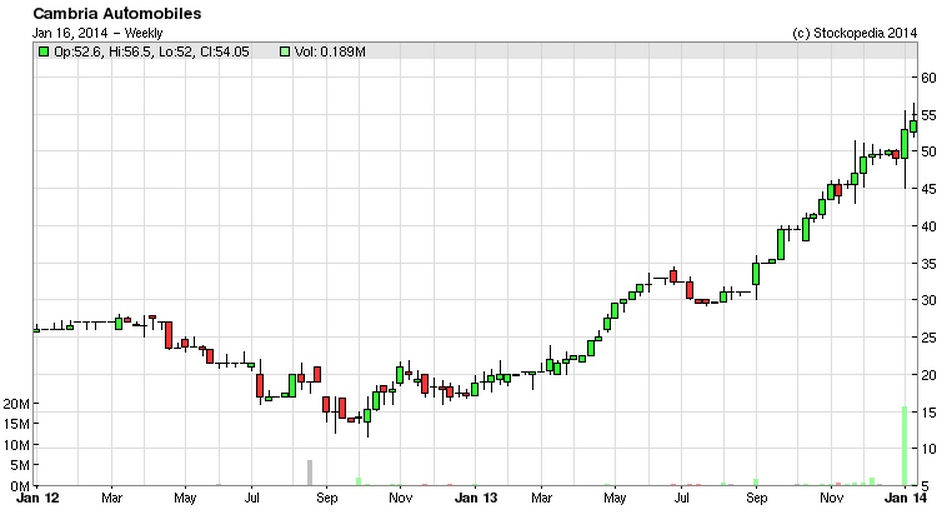Click the 'Op:52.6, Hi:56.5, Lo:52, Cl:54.05' readout
Screen dimensions: 952x526
click(x=152, y=52)
